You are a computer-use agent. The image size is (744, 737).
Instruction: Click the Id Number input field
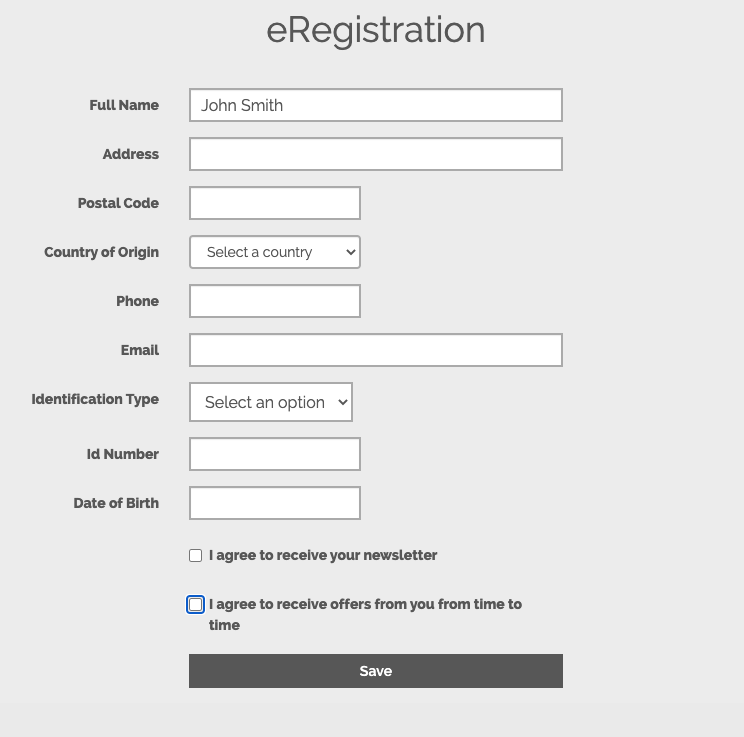[x=275, y=454]
